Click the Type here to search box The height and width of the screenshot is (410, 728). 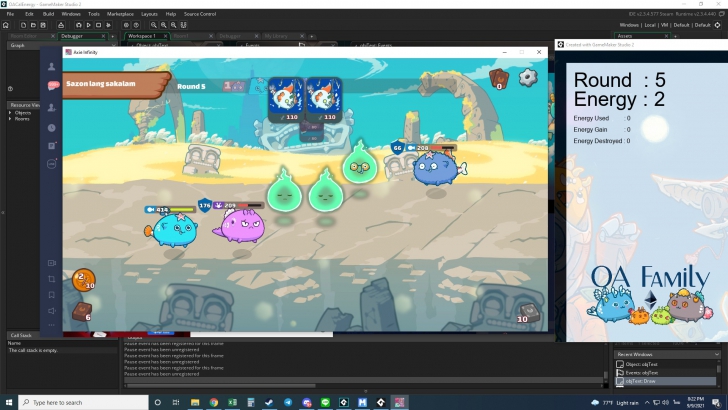[84, 402]
